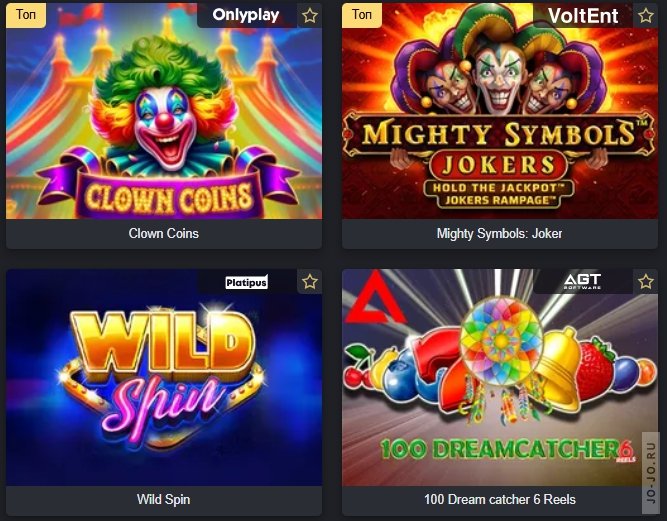The height and width of the screenshot is (521, 667).
Task: Star the 100 Dream catcher game
Action: tap(646, 282)
